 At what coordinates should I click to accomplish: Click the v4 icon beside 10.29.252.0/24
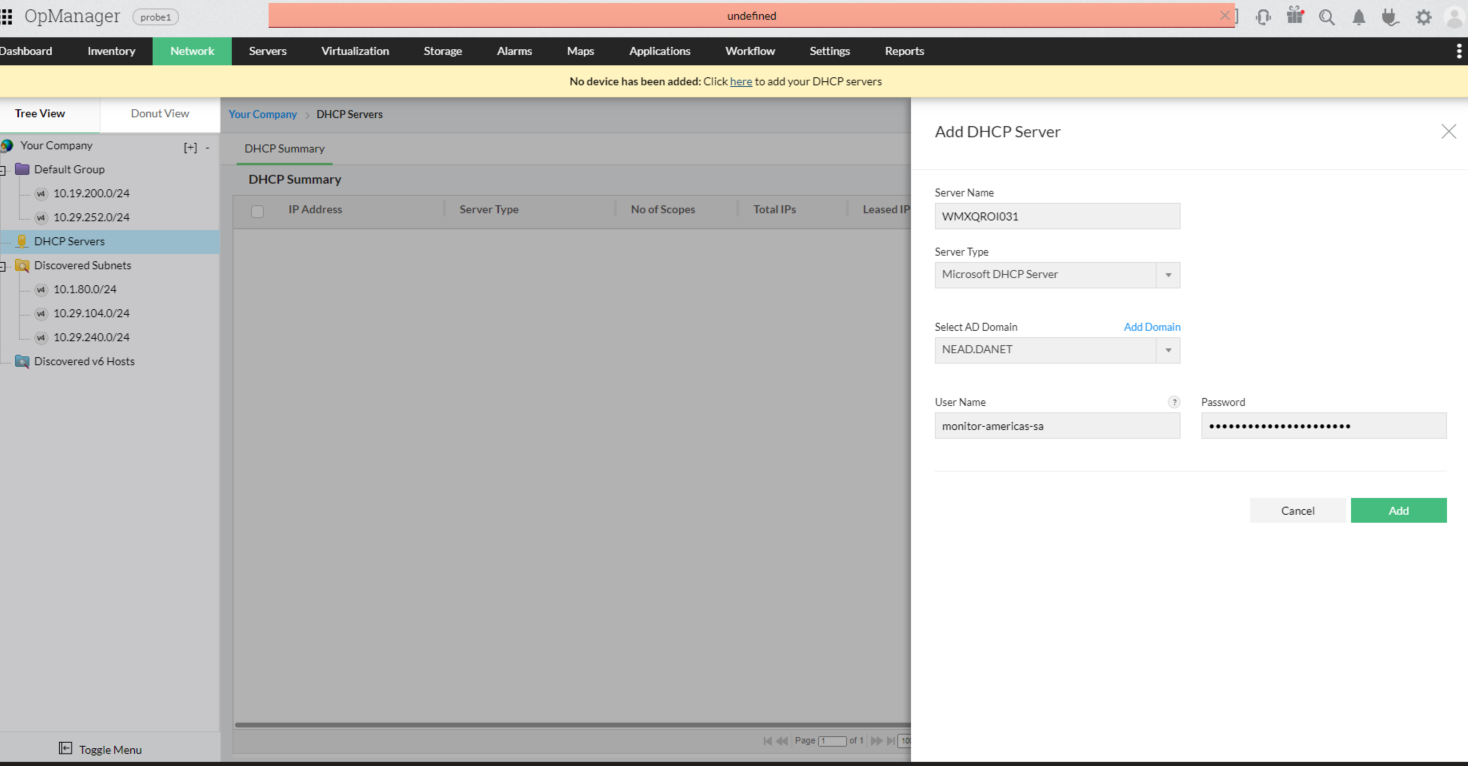click(41, 217)
